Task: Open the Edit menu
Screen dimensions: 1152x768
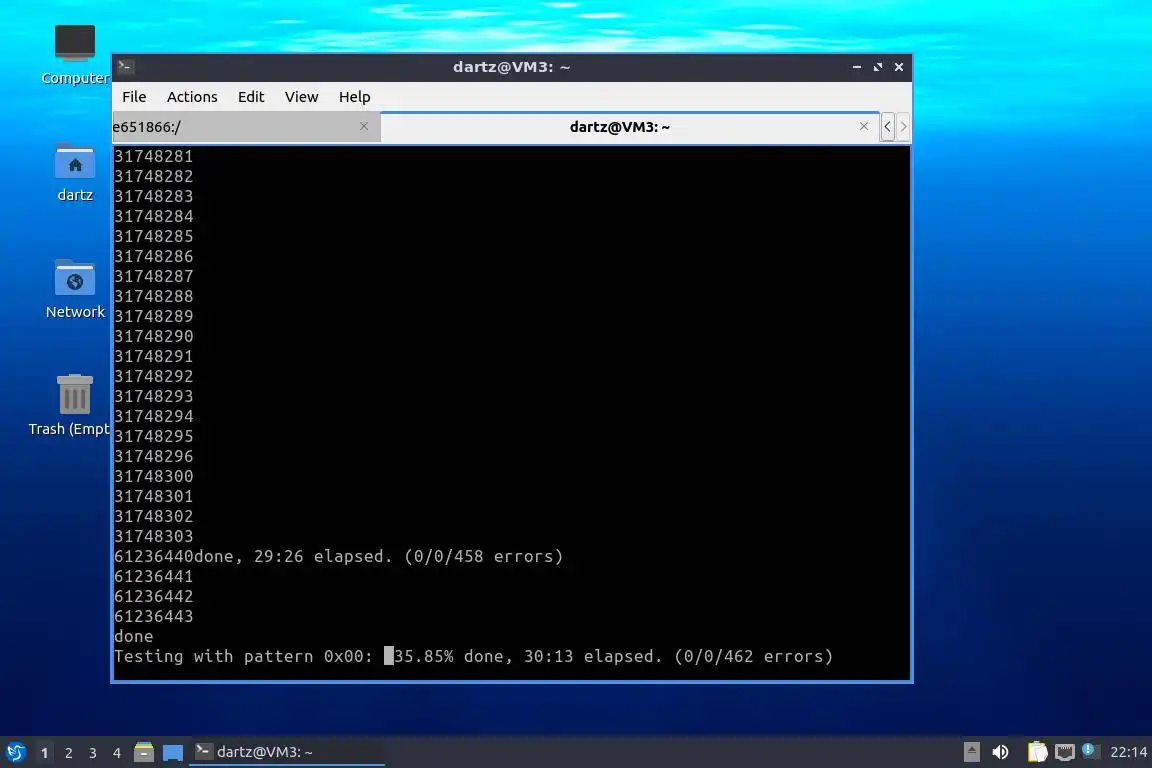Action: pyautogui.click(x=251, y=97)
